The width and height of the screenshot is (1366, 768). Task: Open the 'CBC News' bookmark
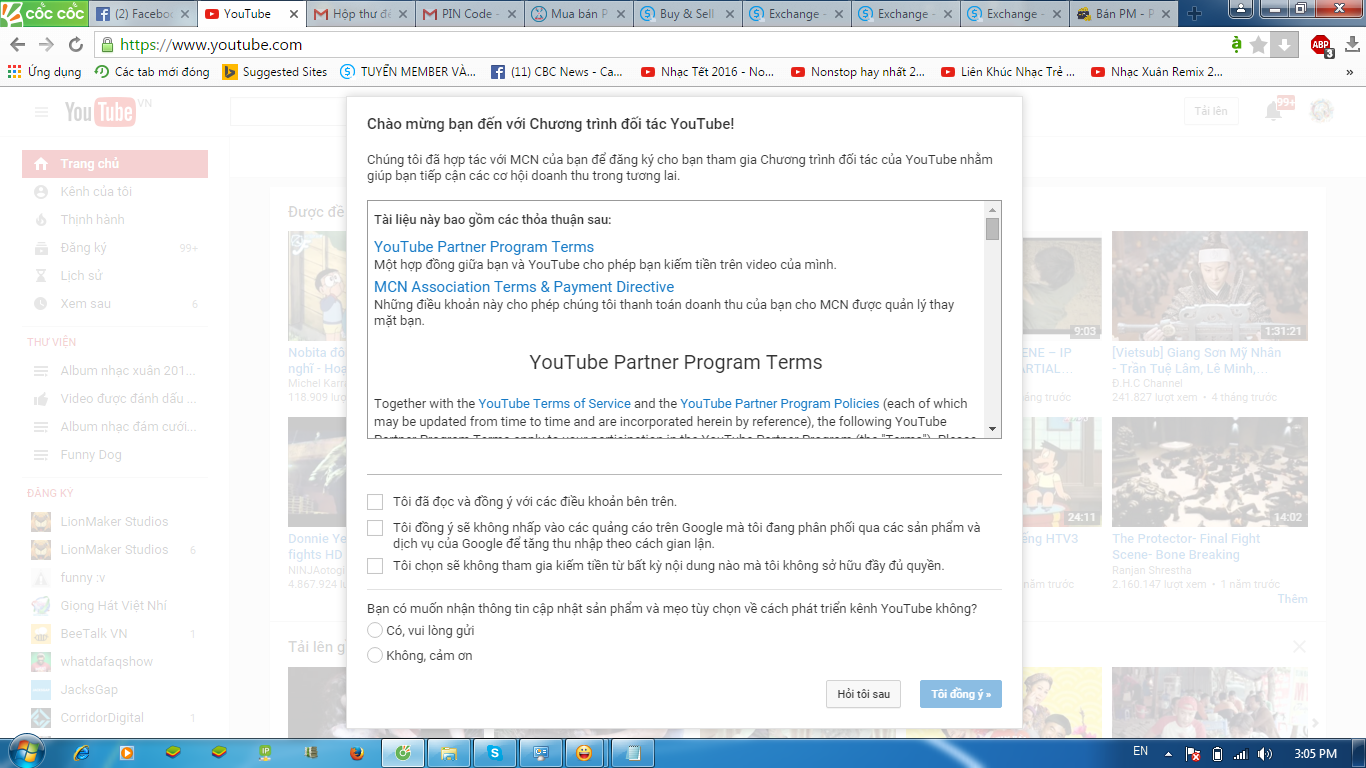tap(557, 72)
